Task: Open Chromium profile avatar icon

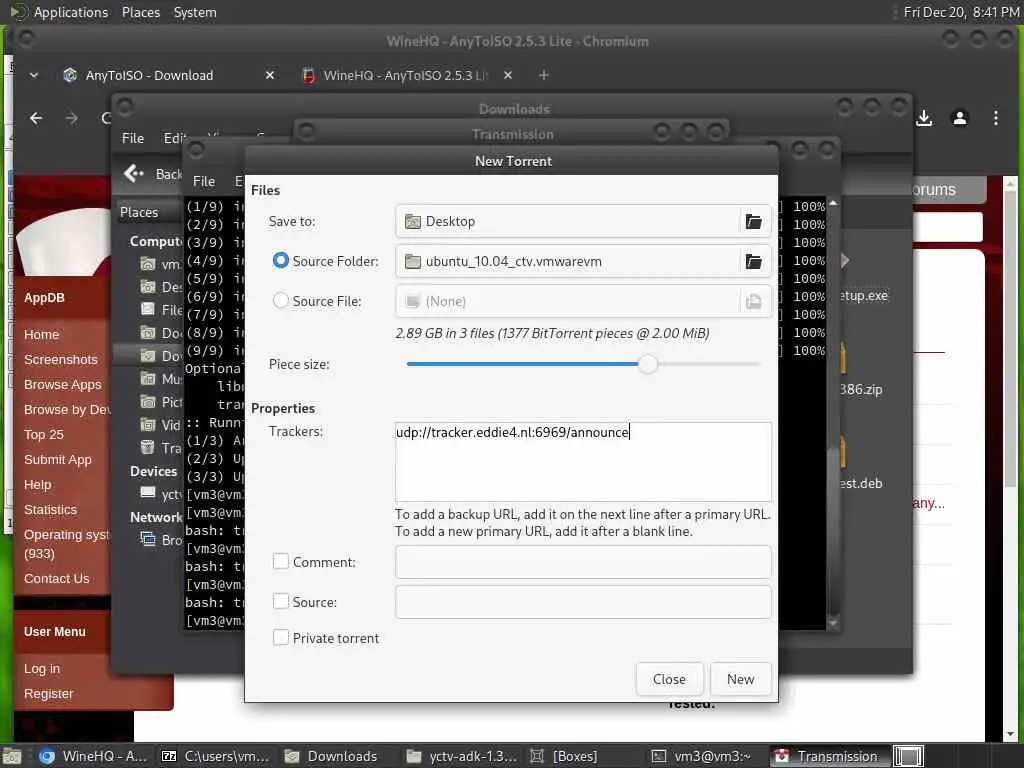Action: pos(959,118)
